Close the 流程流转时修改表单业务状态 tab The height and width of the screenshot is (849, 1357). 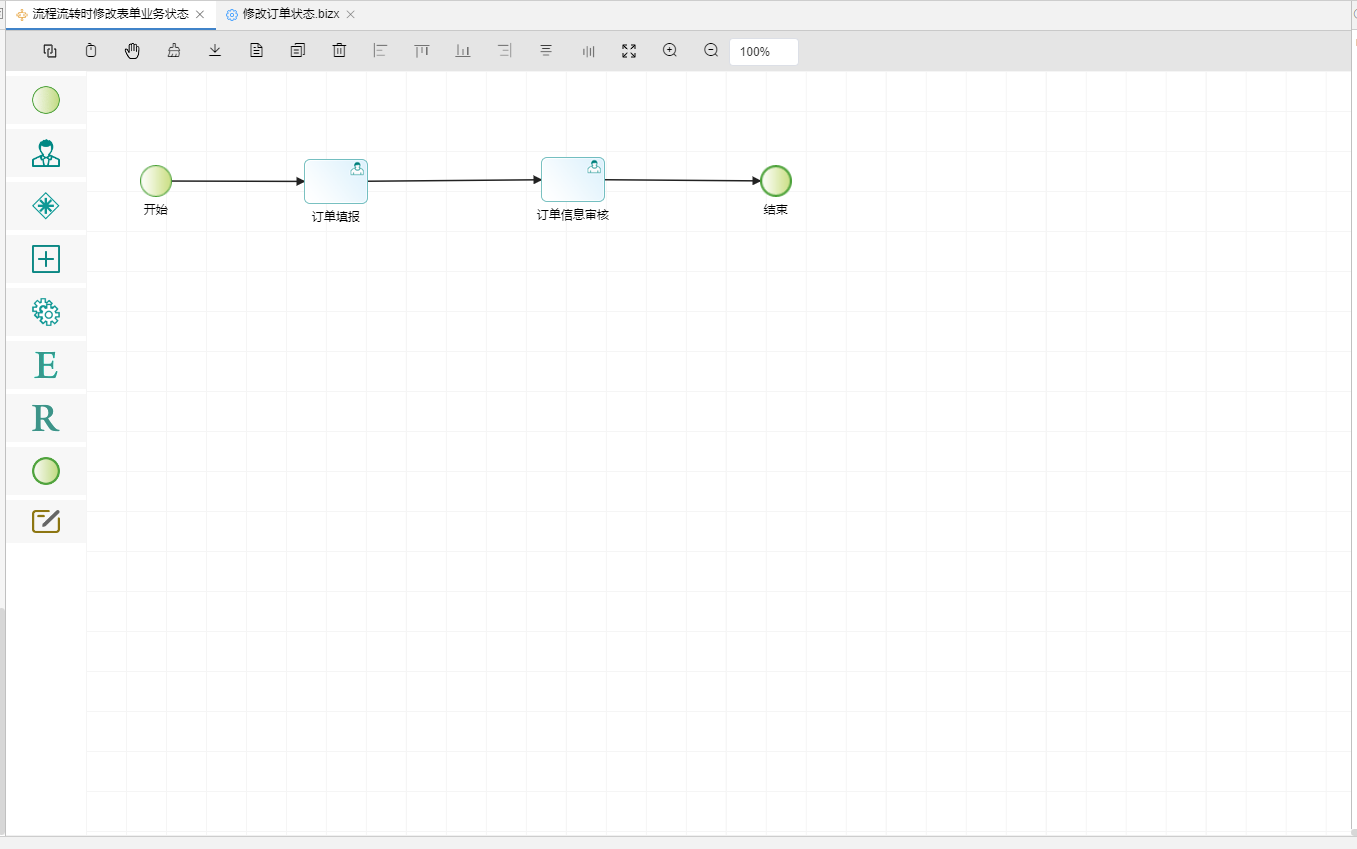pyautogui.click(x=200, y=15)
